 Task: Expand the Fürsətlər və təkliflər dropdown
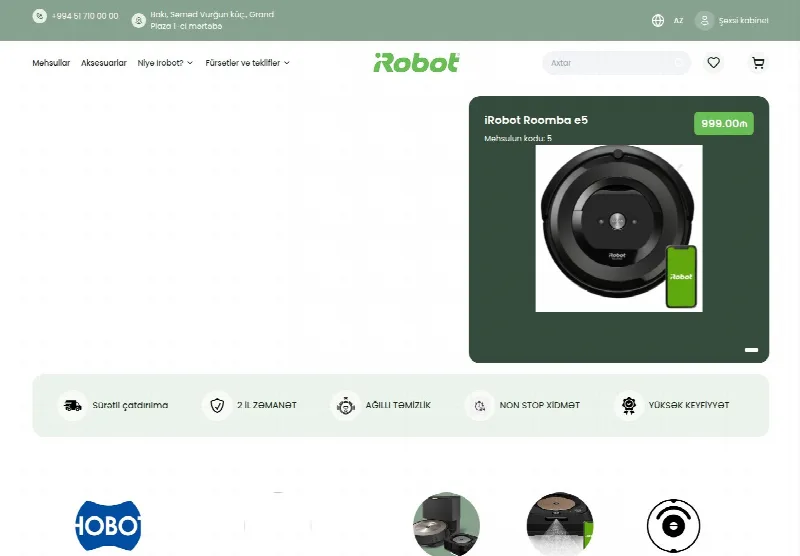(x=247, y=63)
